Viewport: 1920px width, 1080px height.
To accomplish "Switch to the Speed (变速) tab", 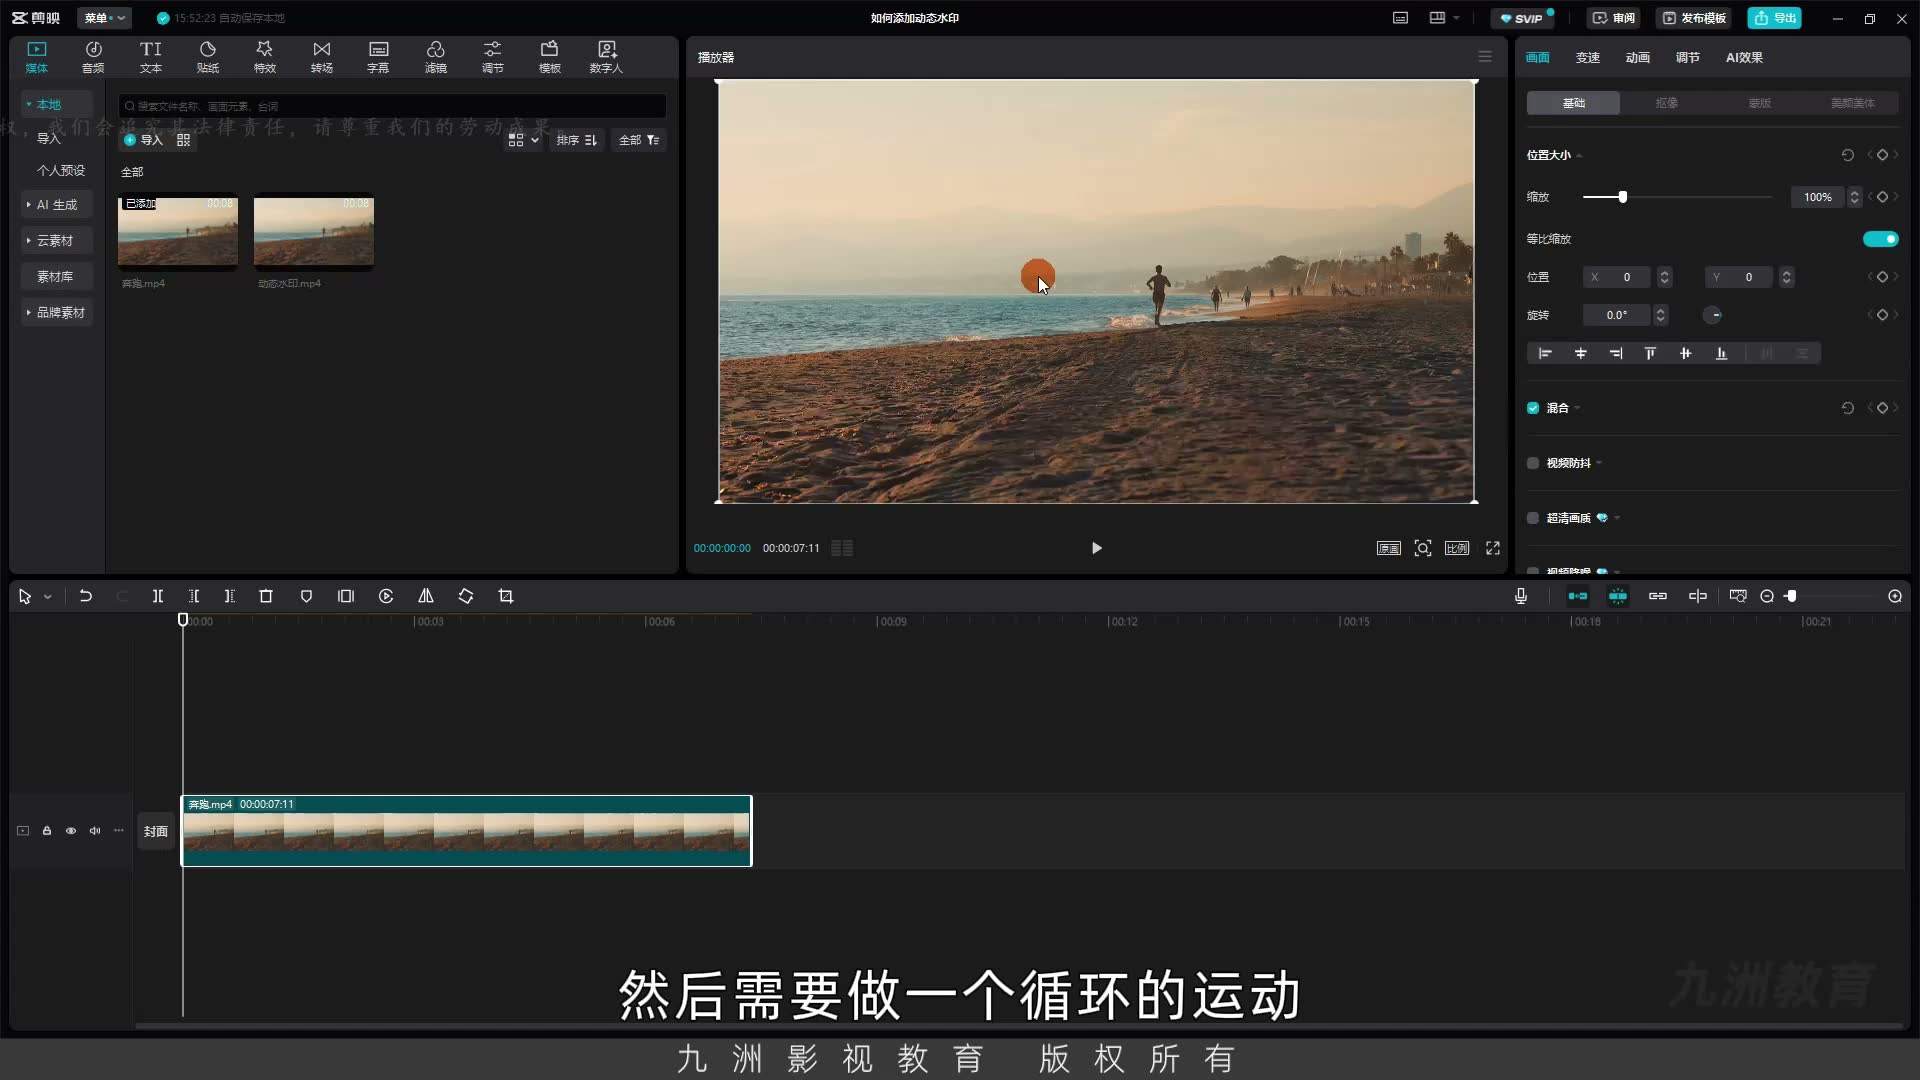I will tap(1588, 57).
